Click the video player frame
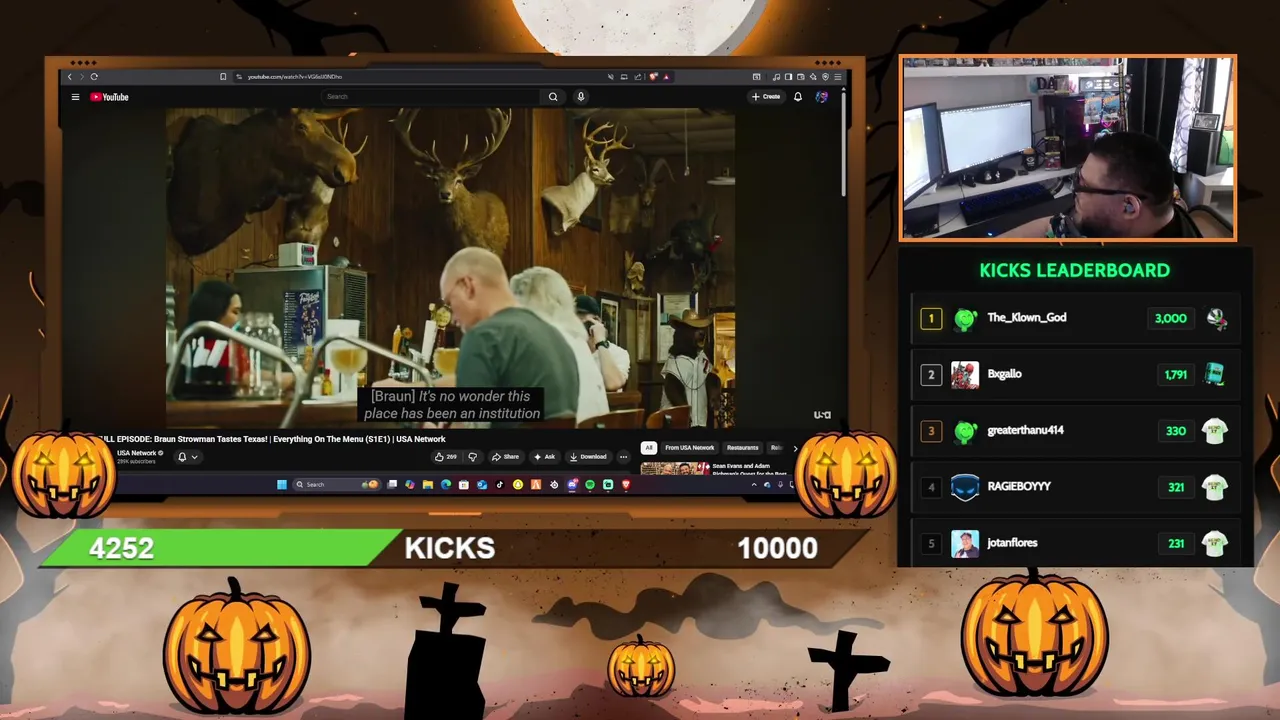1280x720 pixels. pyautogui.click(x=450, y=268)
